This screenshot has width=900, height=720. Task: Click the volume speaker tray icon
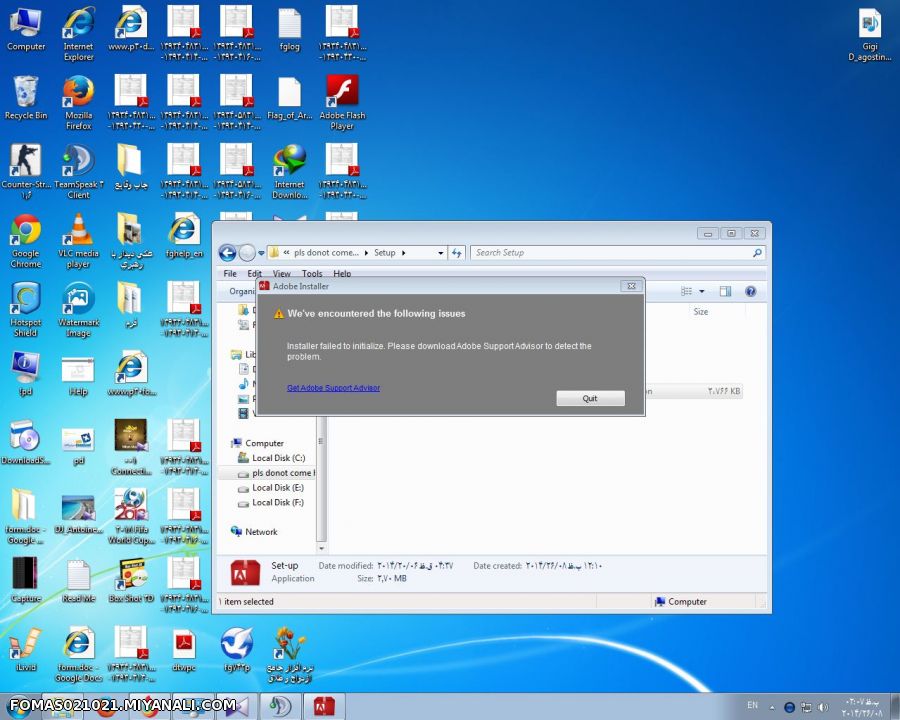823,707
